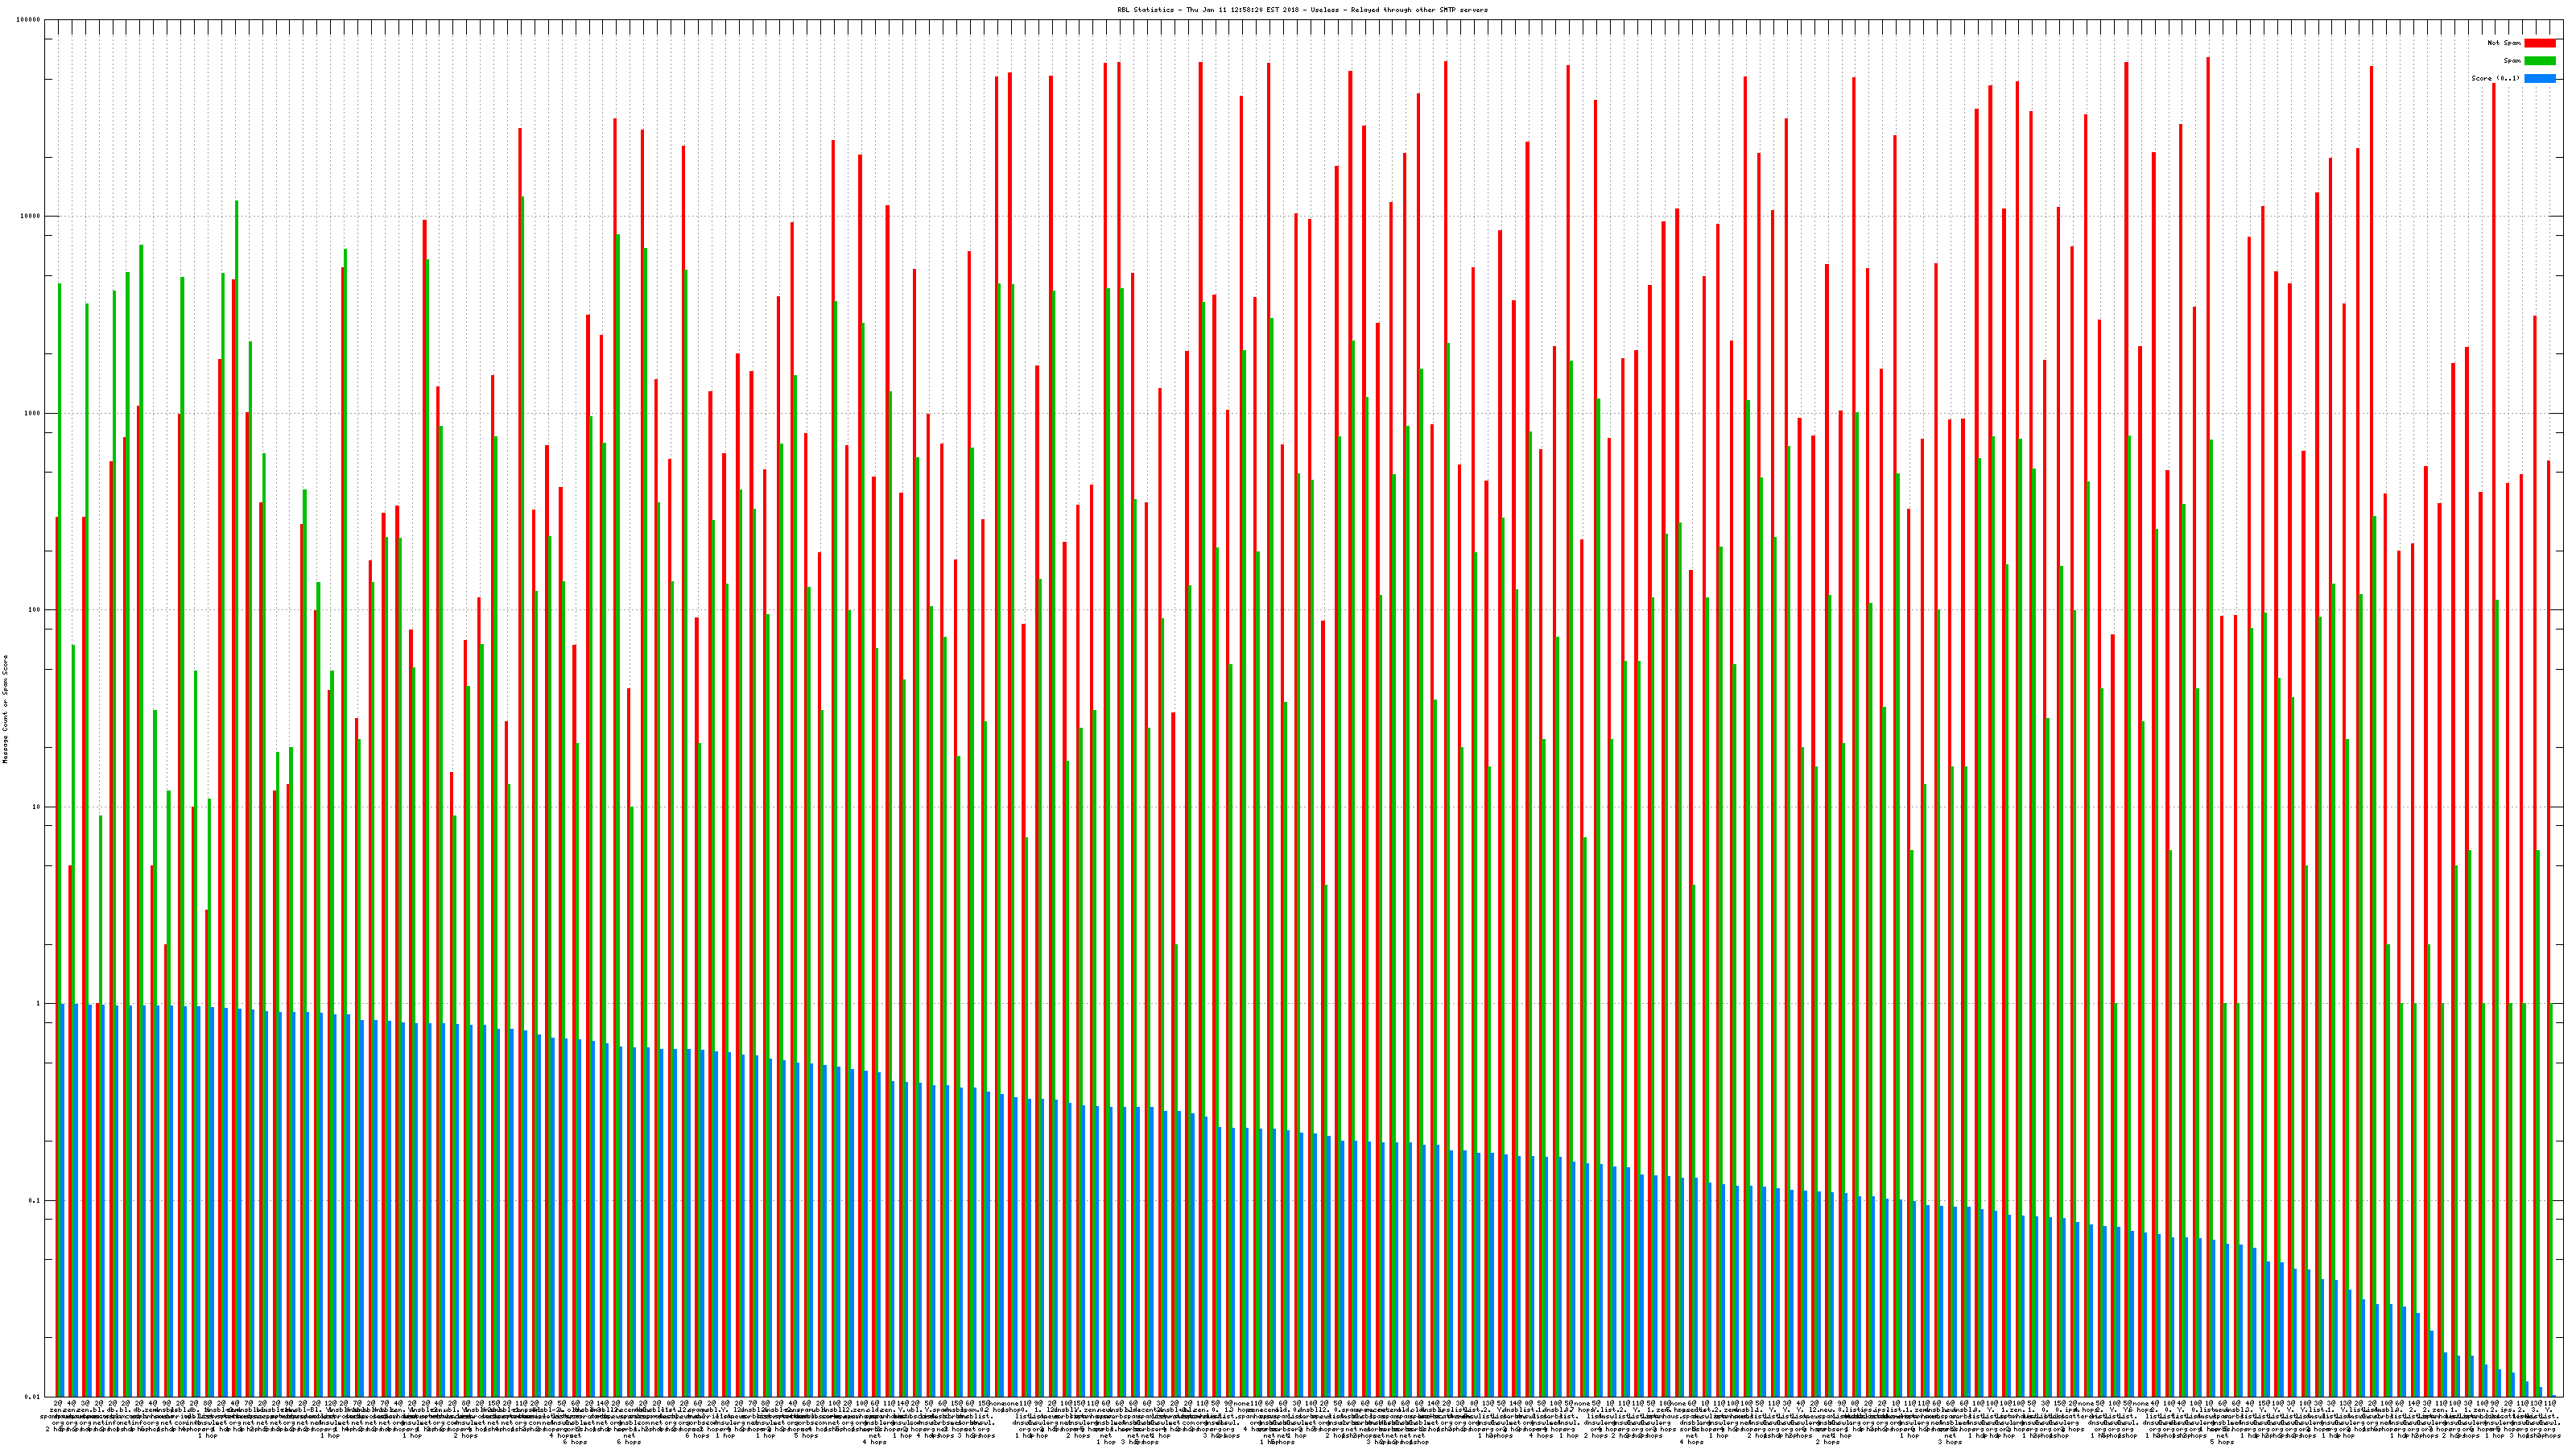Image resolution: width=2576 pixels, height=1449 pixels.
Task: Click the 0.01 y-axis tick label
Action: tap(33, 1397)
